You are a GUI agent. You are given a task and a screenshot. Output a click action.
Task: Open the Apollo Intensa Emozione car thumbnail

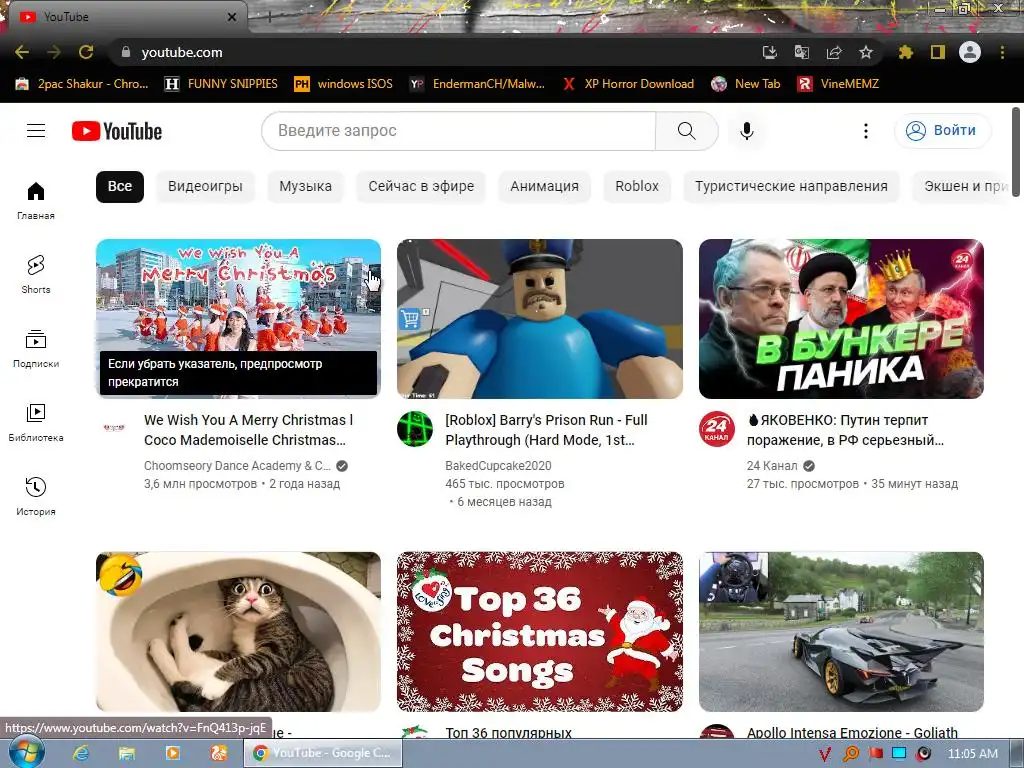coord(841,632)
